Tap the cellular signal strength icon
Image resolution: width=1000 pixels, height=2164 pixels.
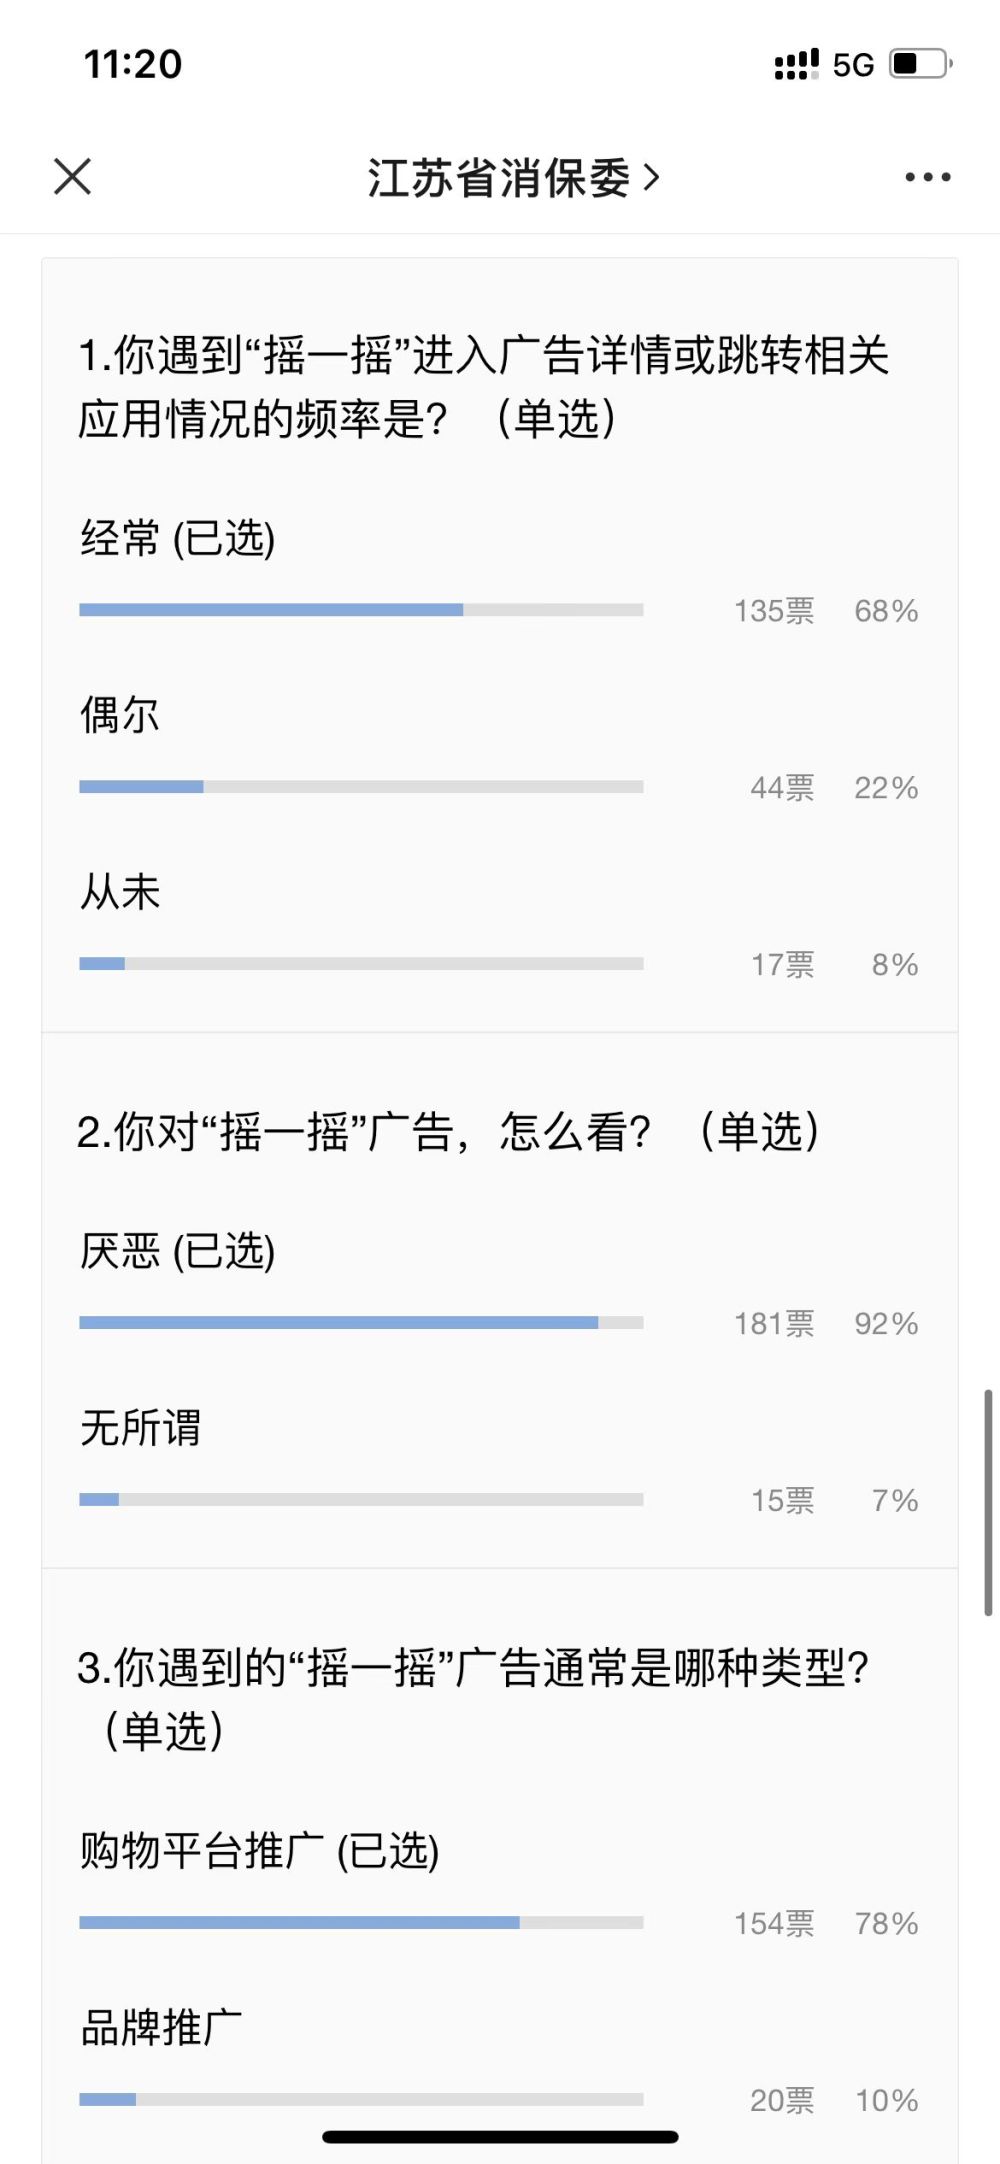796,65
